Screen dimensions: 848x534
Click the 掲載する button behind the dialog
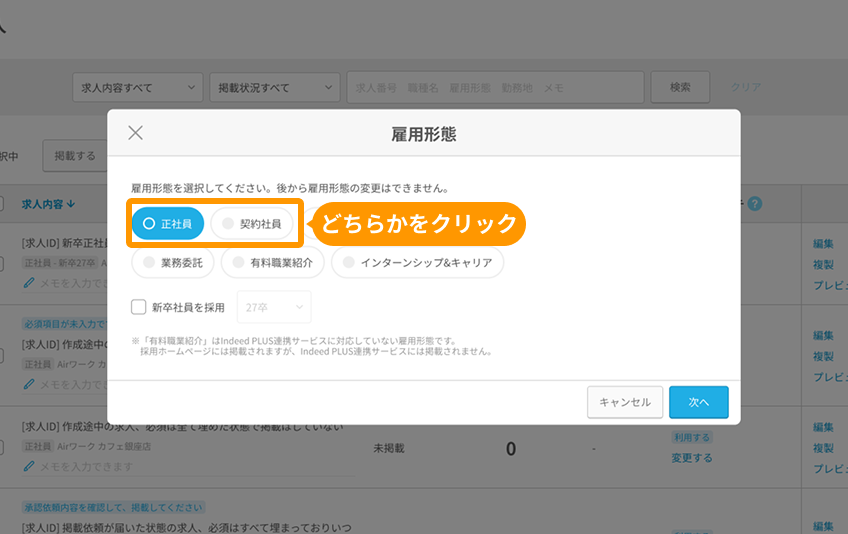[75, 156]
